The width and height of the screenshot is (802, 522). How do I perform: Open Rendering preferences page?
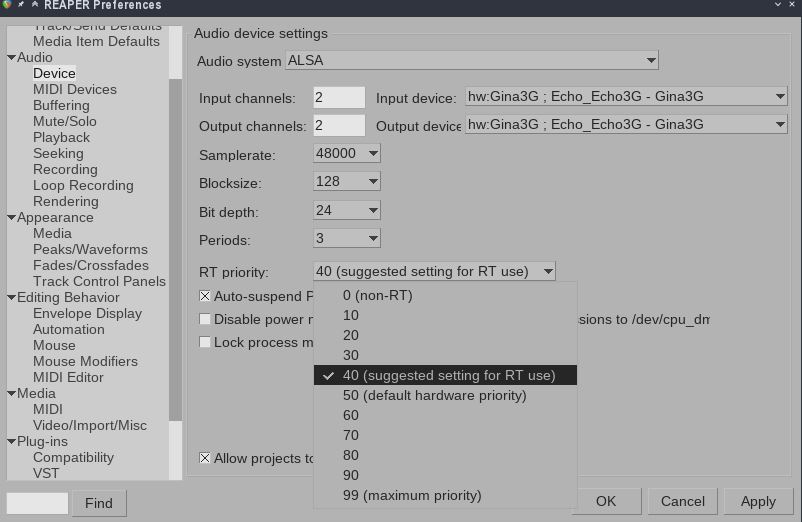(x=66, y=201)
